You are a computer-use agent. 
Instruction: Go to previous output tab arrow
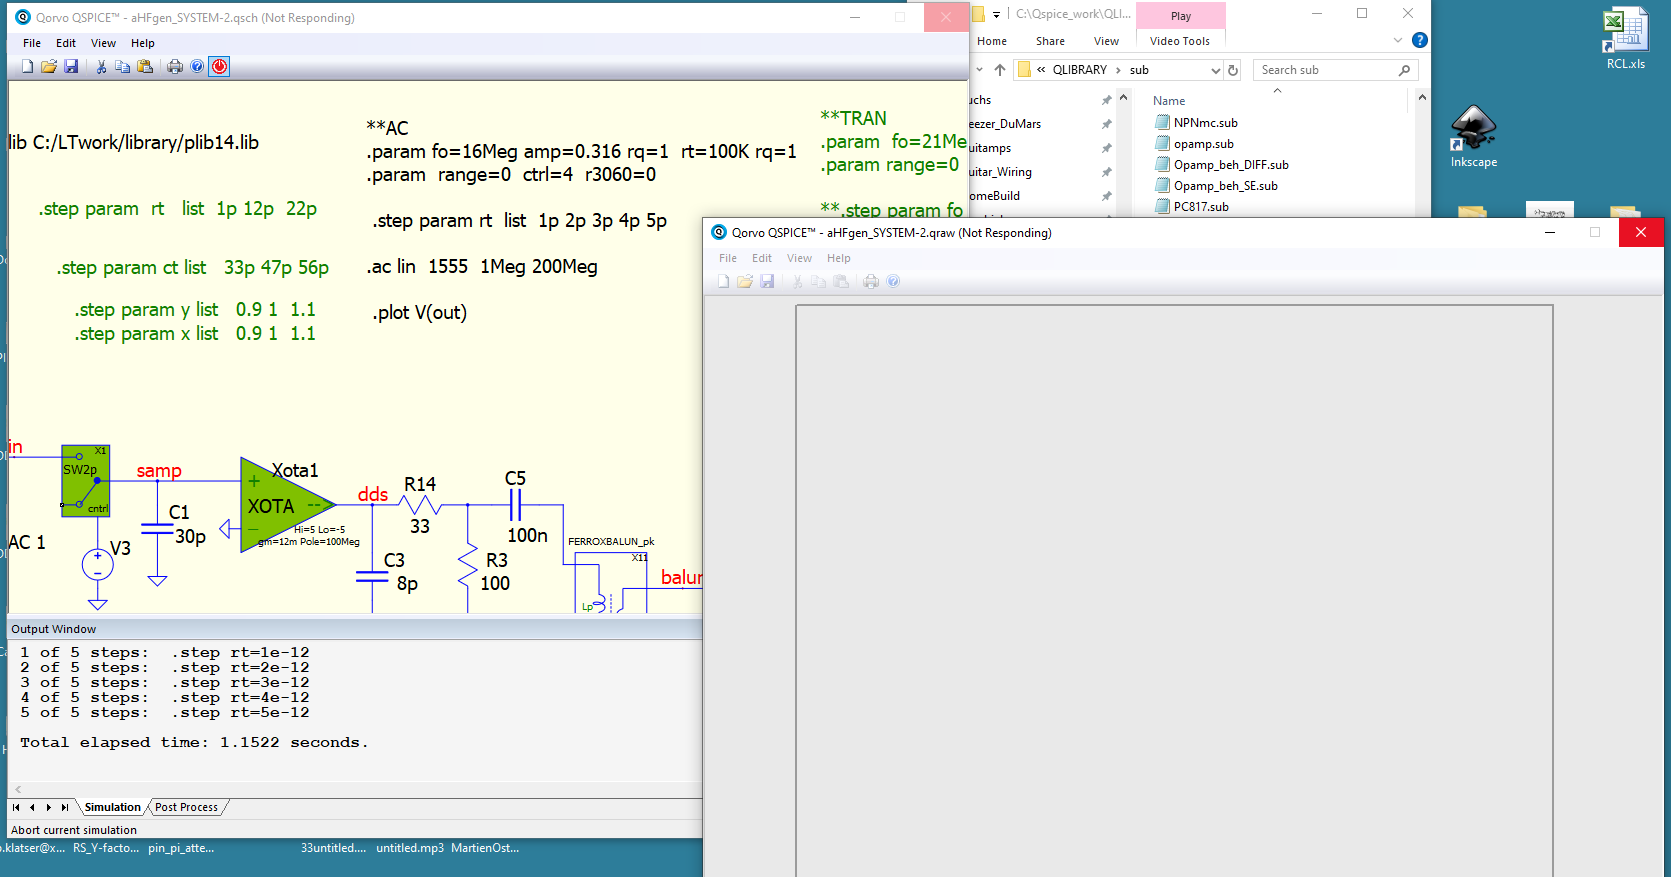[32, 807]
